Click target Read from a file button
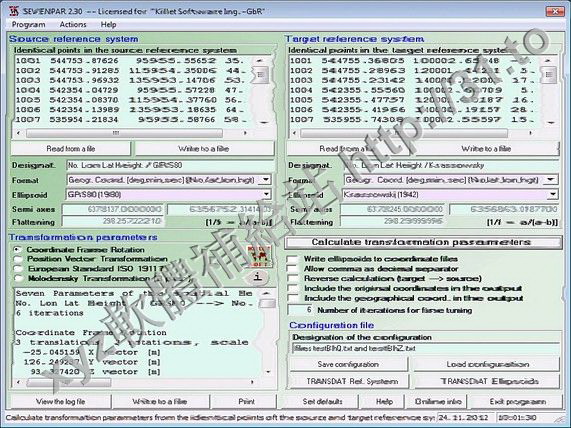This screenshot has height=428, width=571. [x=346, y=149]
